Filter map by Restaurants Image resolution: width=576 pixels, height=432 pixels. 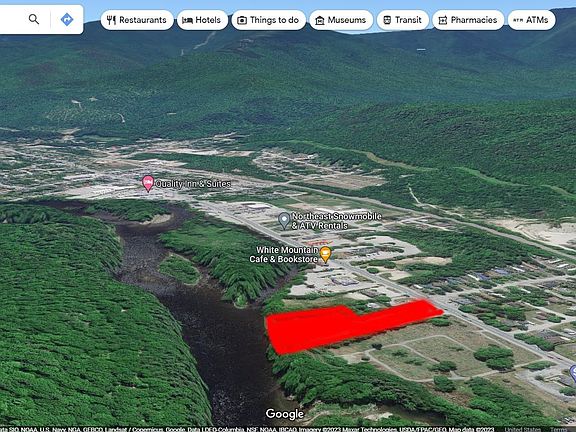click(137, 20)
